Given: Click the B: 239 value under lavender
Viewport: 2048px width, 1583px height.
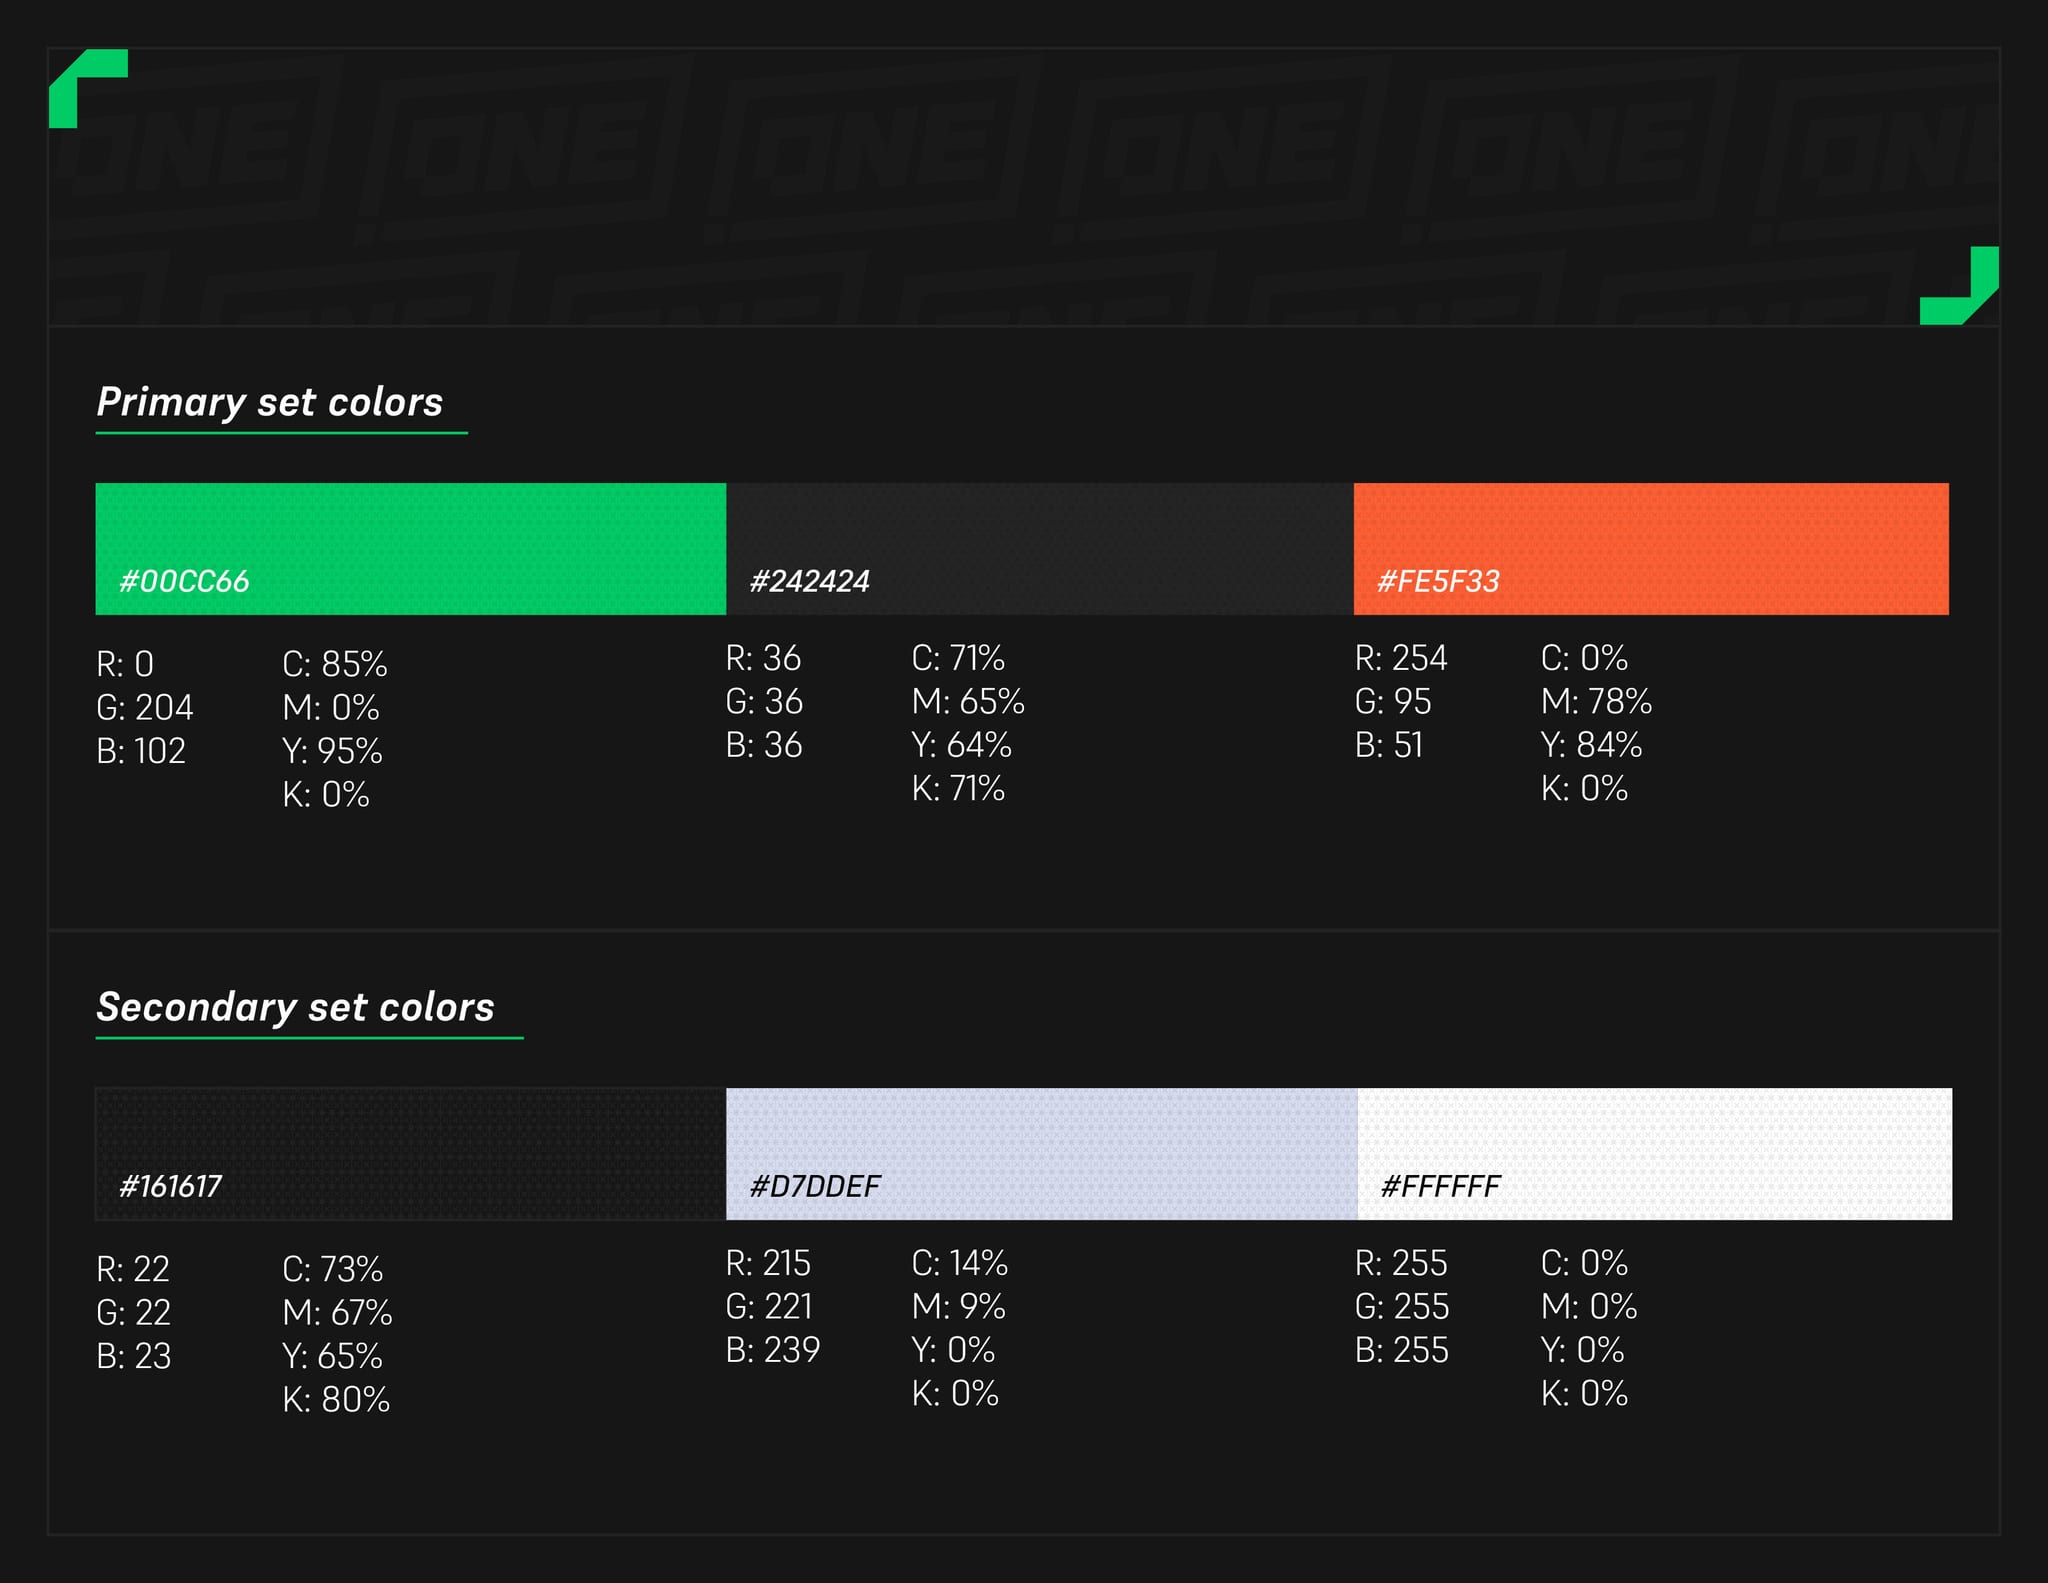Looking at the screenshot, I should [773, 1350].
